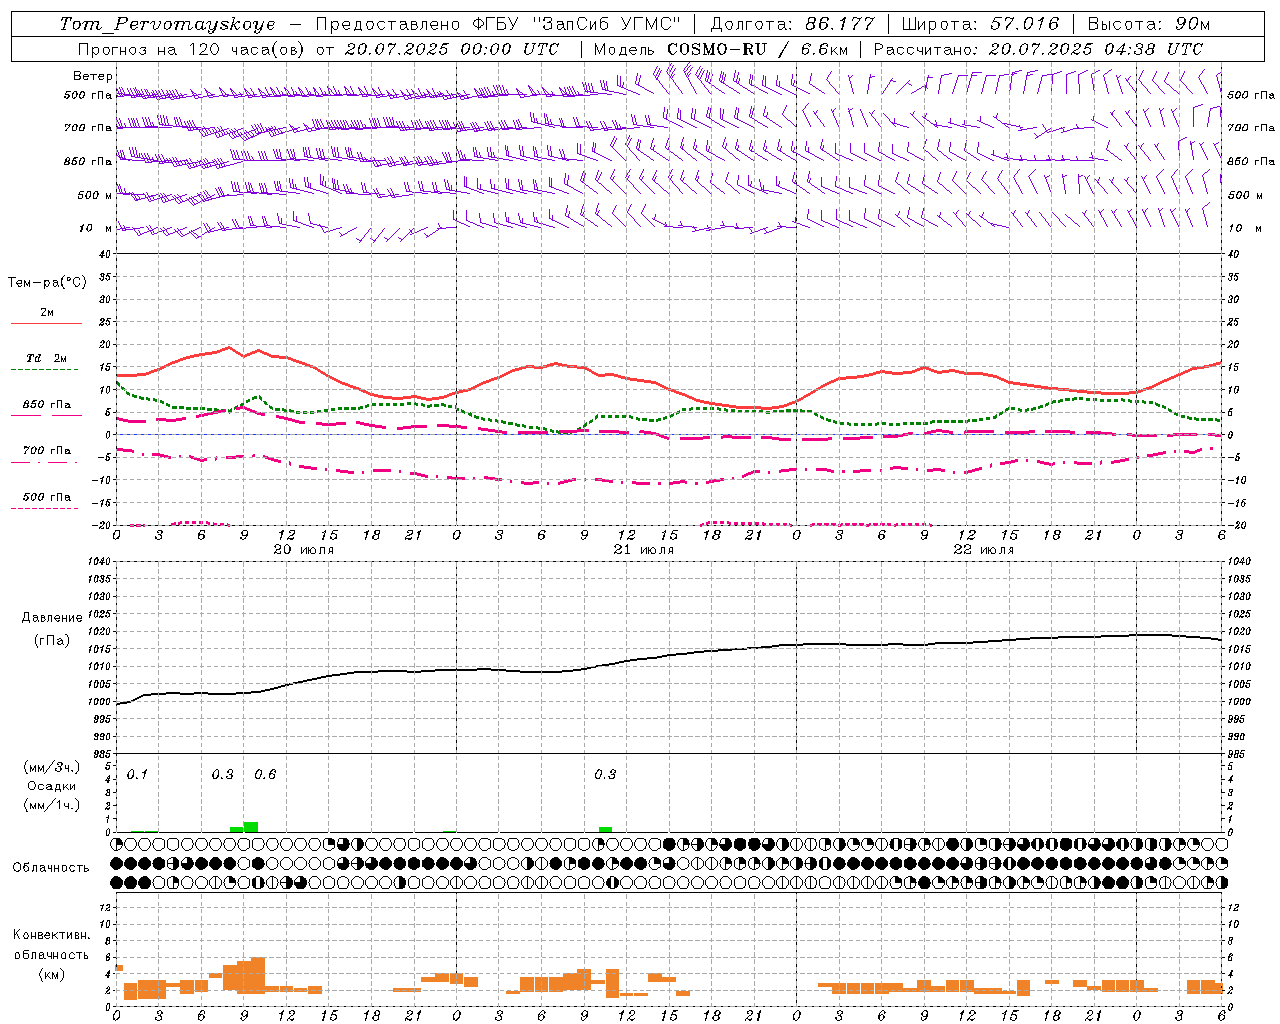Click the "Тем-ра(°C)" temperature axis title
Viewport: 1280px width, 1024px height.
point(47,283)
